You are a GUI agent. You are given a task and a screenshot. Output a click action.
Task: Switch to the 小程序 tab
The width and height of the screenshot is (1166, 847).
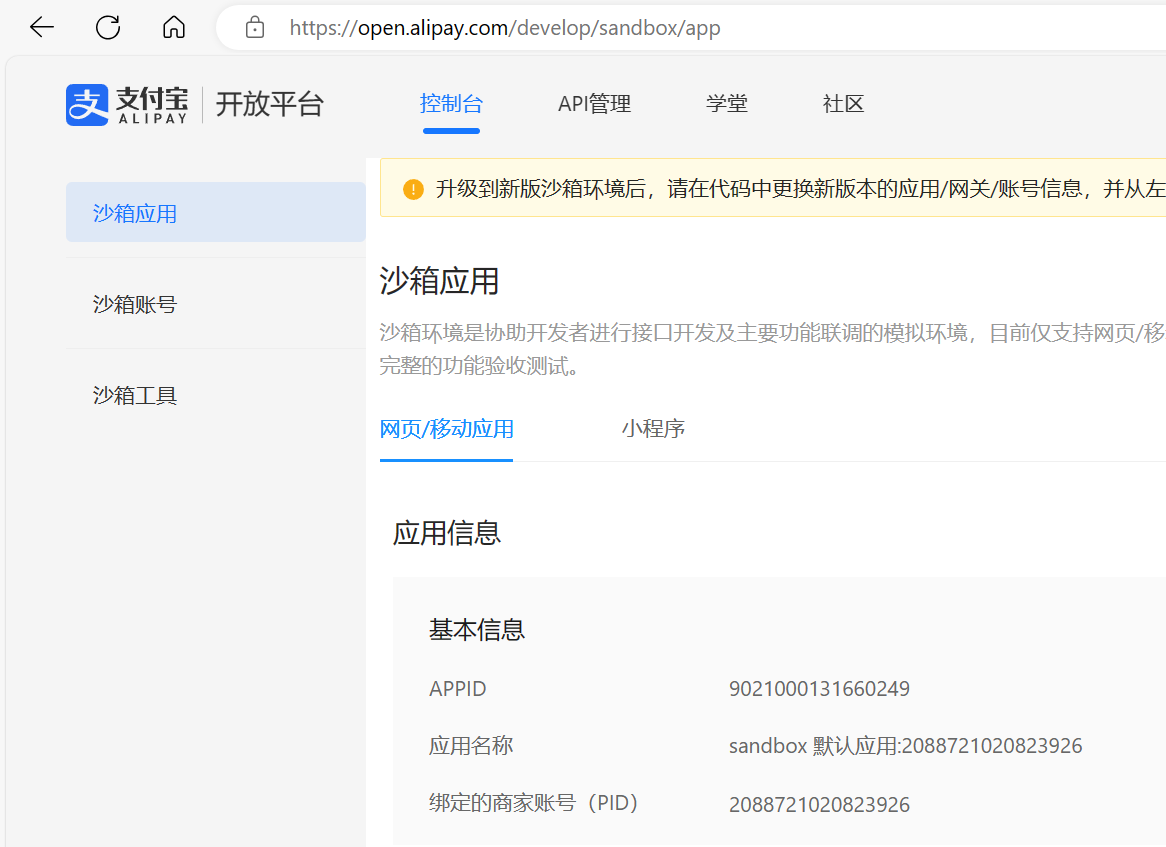[x=653, y=429]
